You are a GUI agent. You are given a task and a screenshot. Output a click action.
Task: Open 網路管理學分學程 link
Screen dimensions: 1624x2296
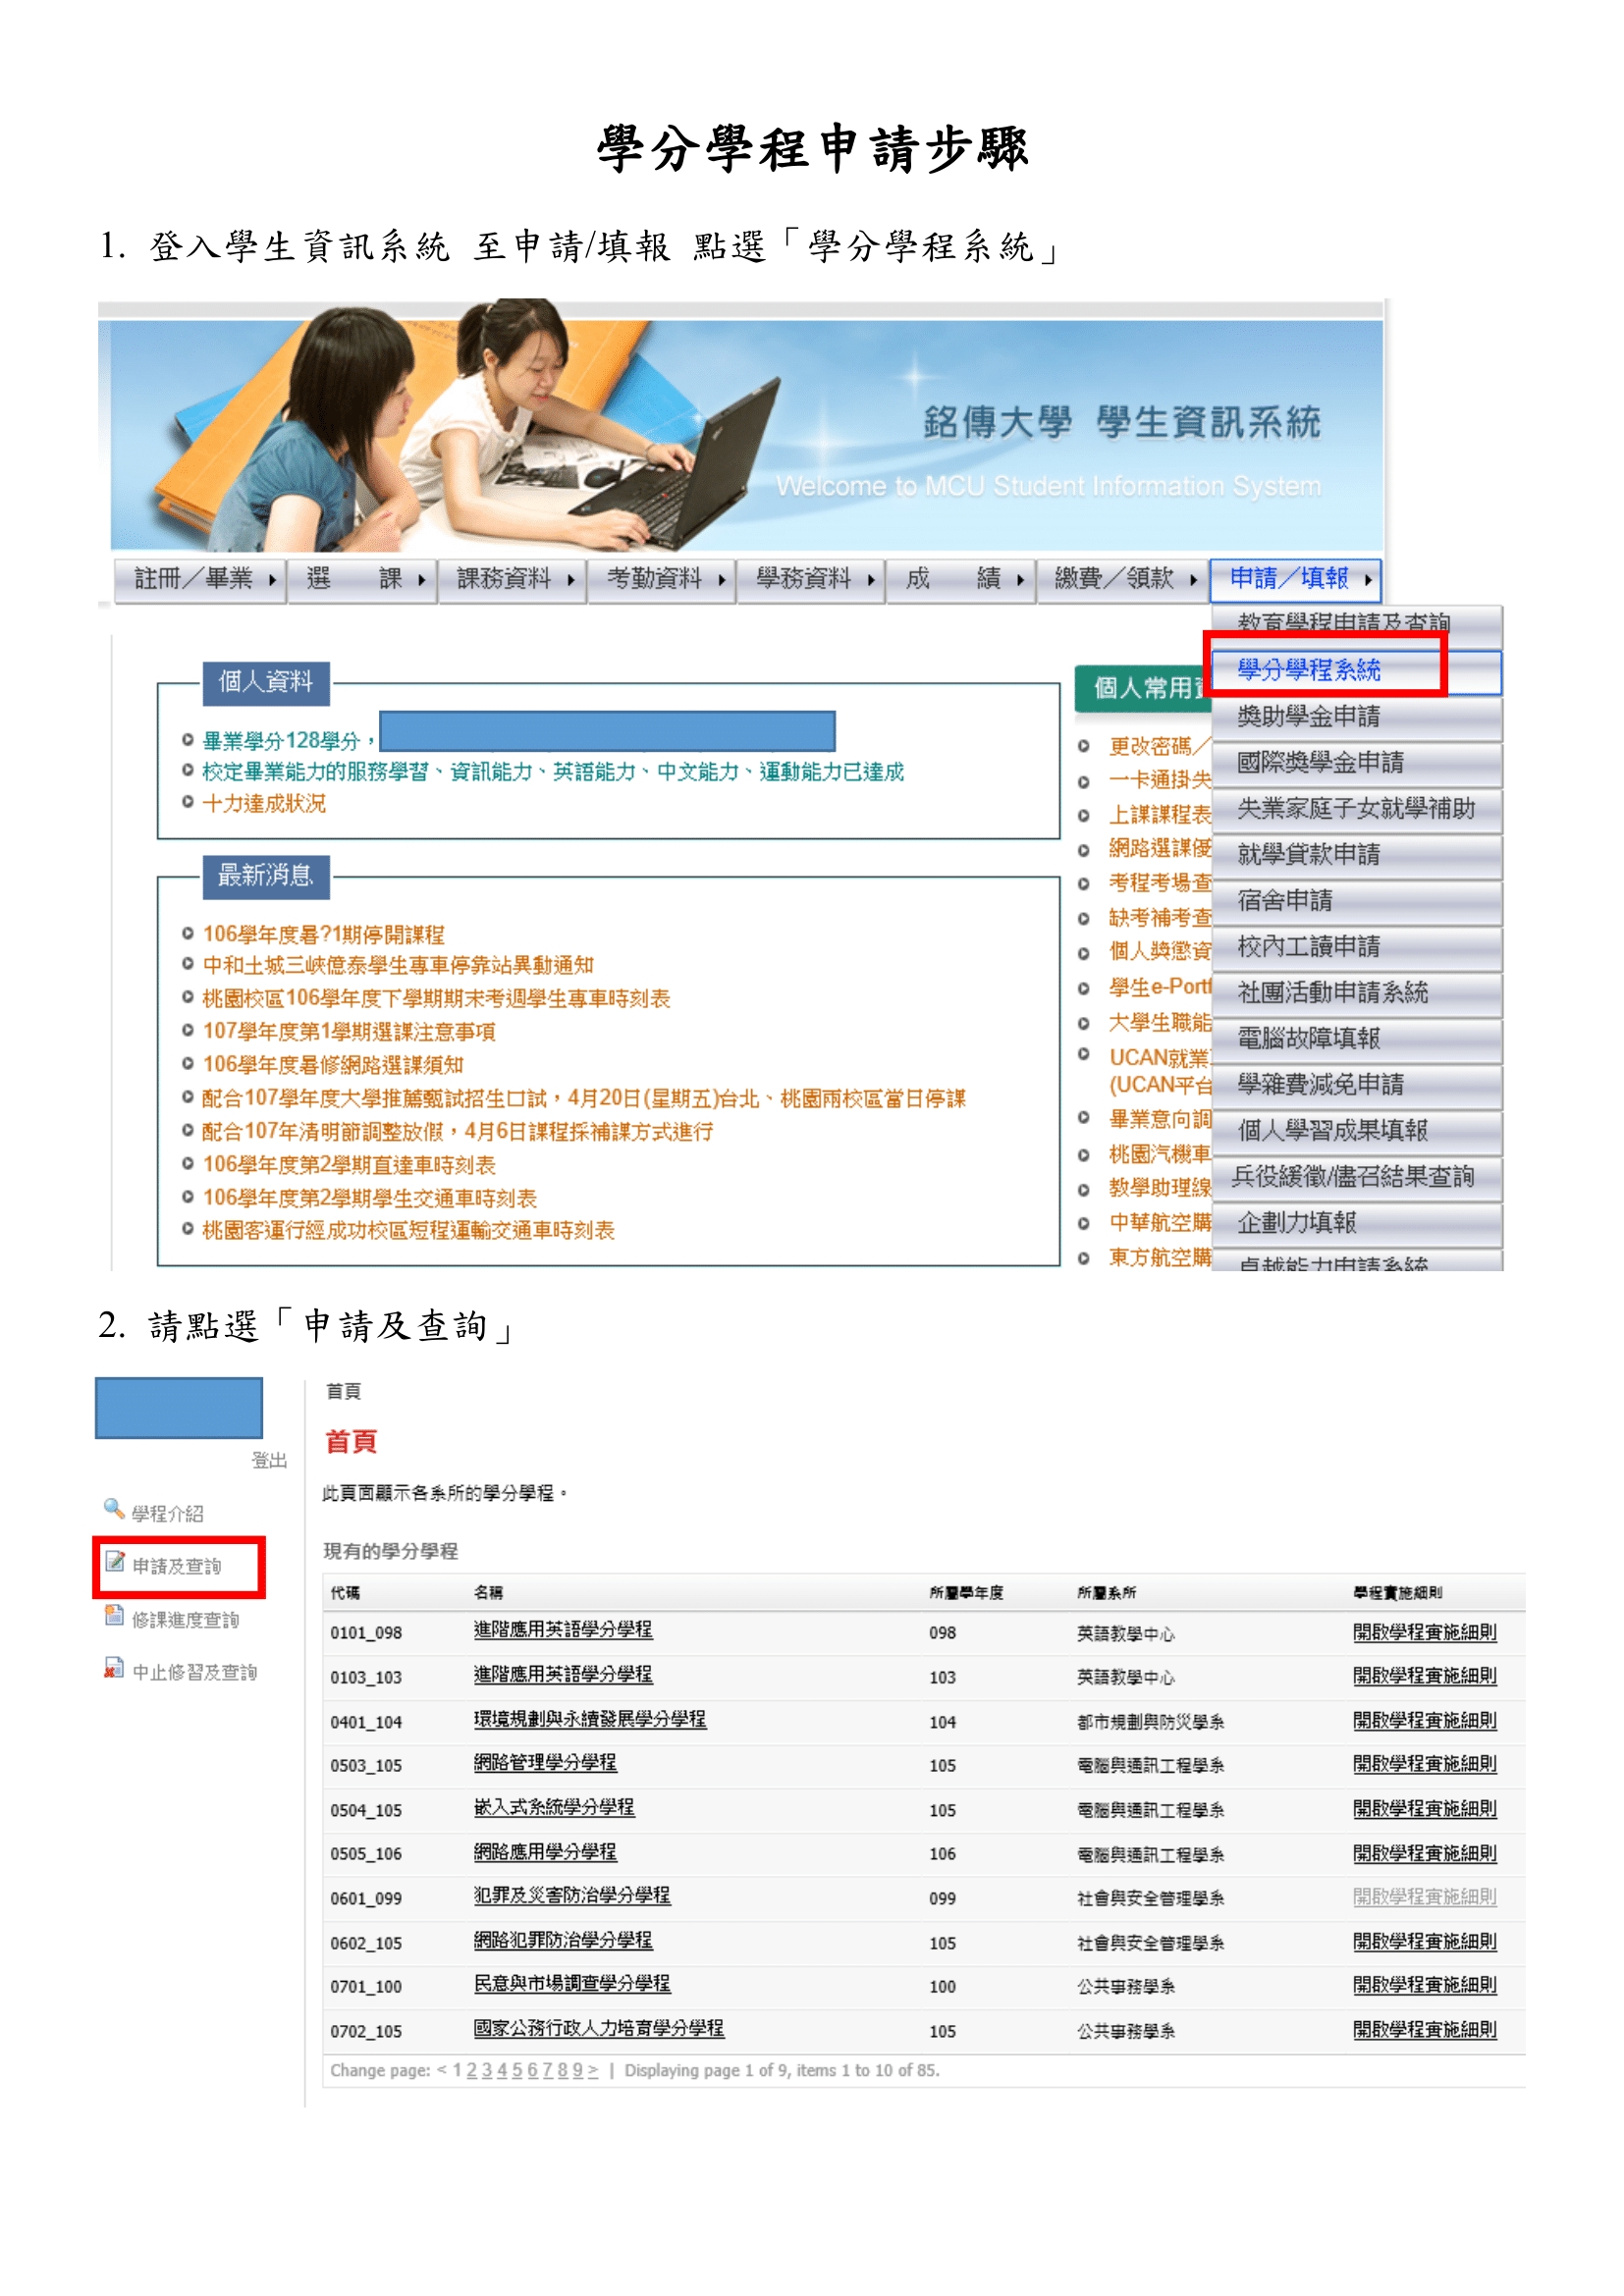pyautogui.click(x=545, y=1763)
